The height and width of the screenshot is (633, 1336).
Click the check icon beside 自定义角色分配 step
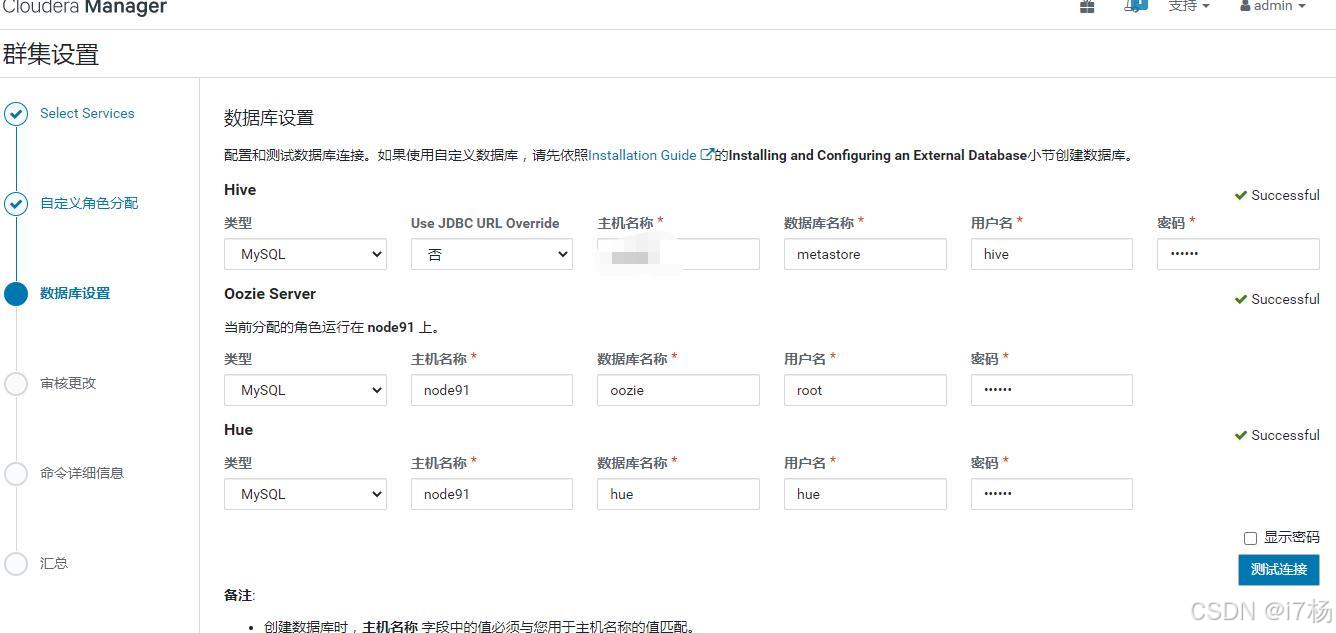[x=16, y=203]
